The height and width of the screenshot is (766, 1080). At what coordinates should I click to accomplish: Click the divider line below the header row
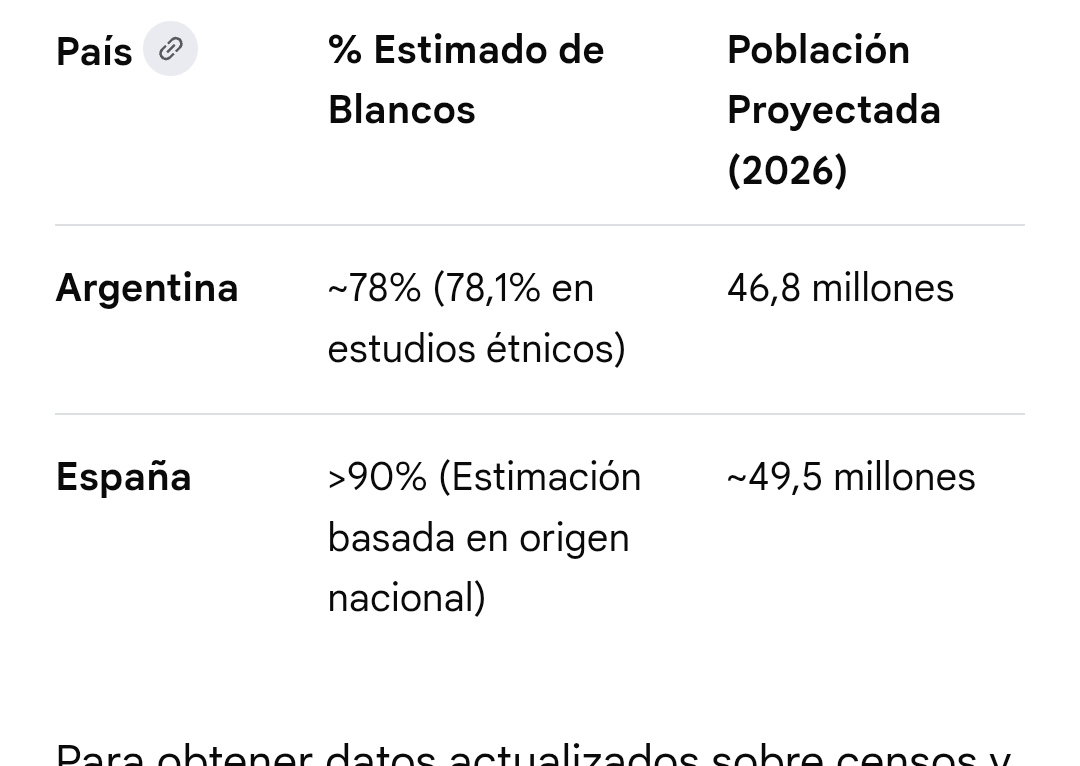pyautogui.click(x=540, y=225)
